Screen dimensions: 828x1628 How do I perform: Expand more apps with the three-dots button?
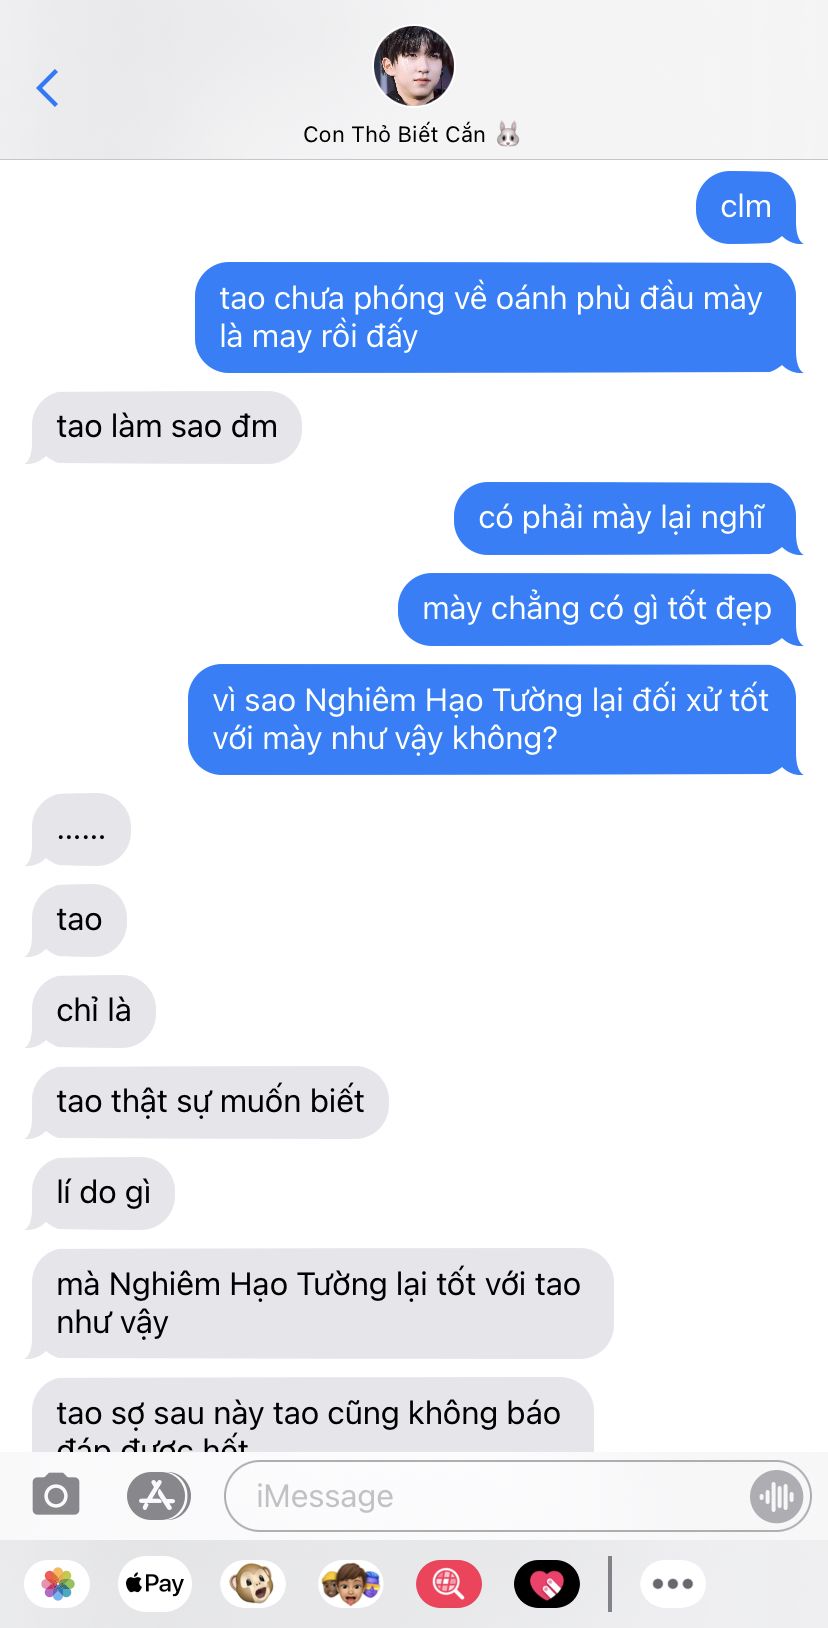click(673, 1584)
